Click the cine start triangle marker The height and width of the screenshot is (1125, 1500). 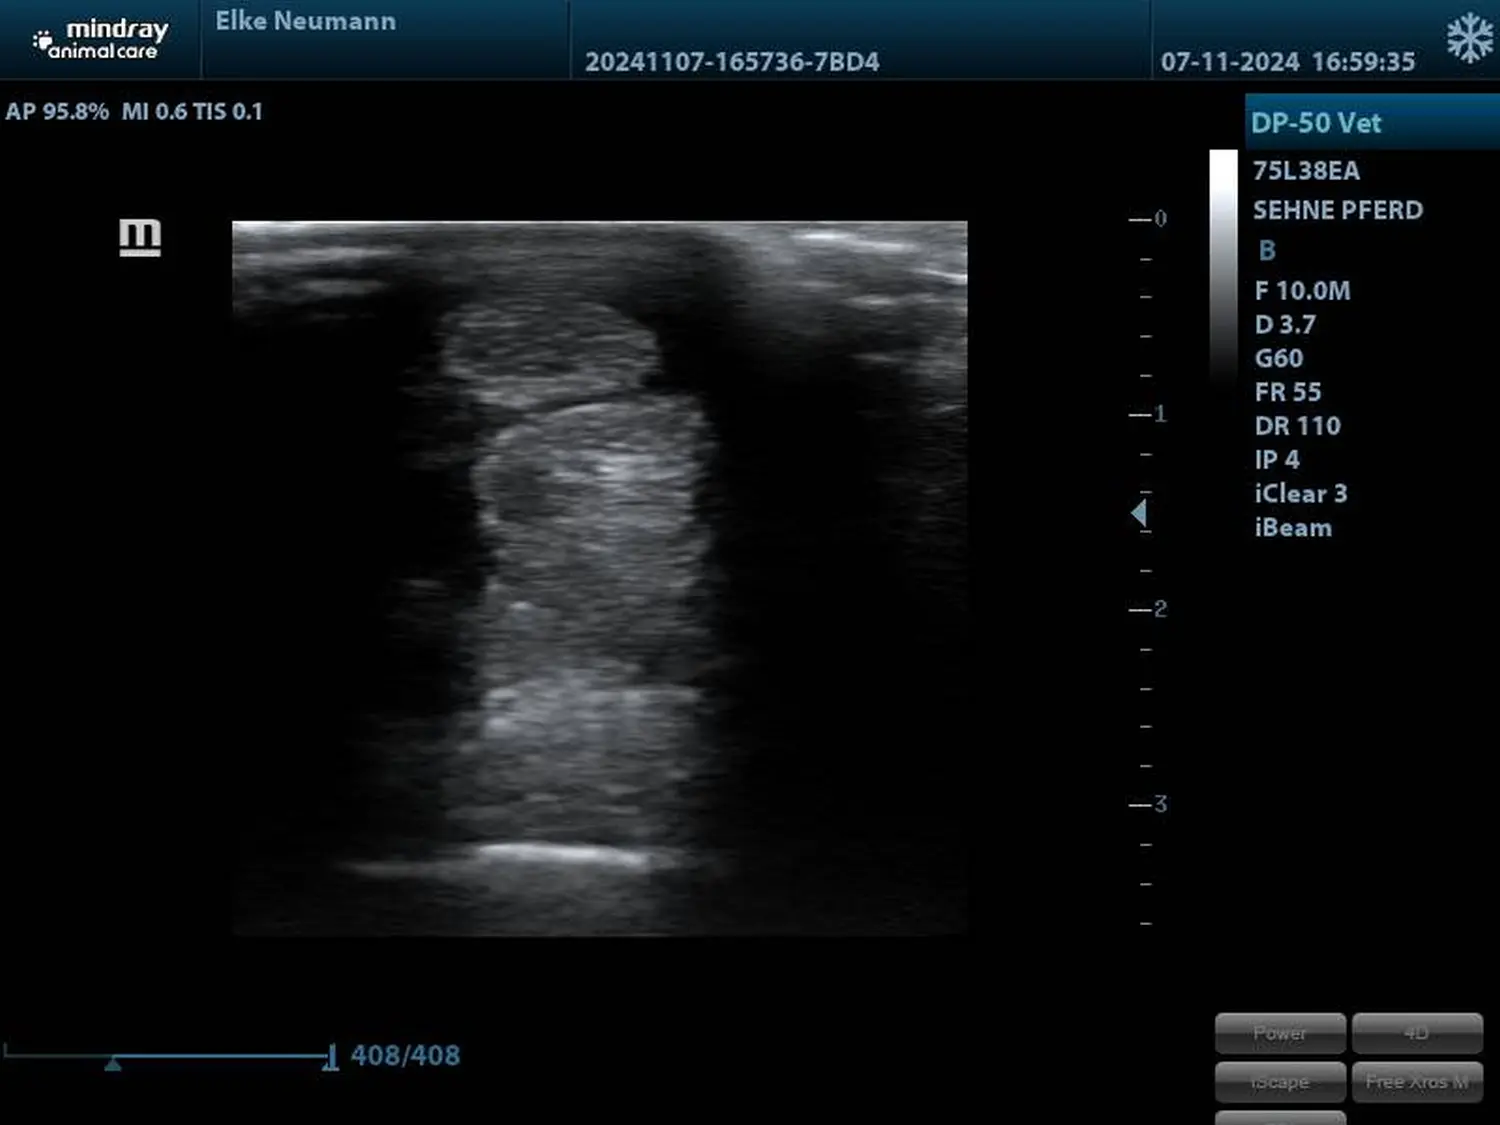(113, 1064)
